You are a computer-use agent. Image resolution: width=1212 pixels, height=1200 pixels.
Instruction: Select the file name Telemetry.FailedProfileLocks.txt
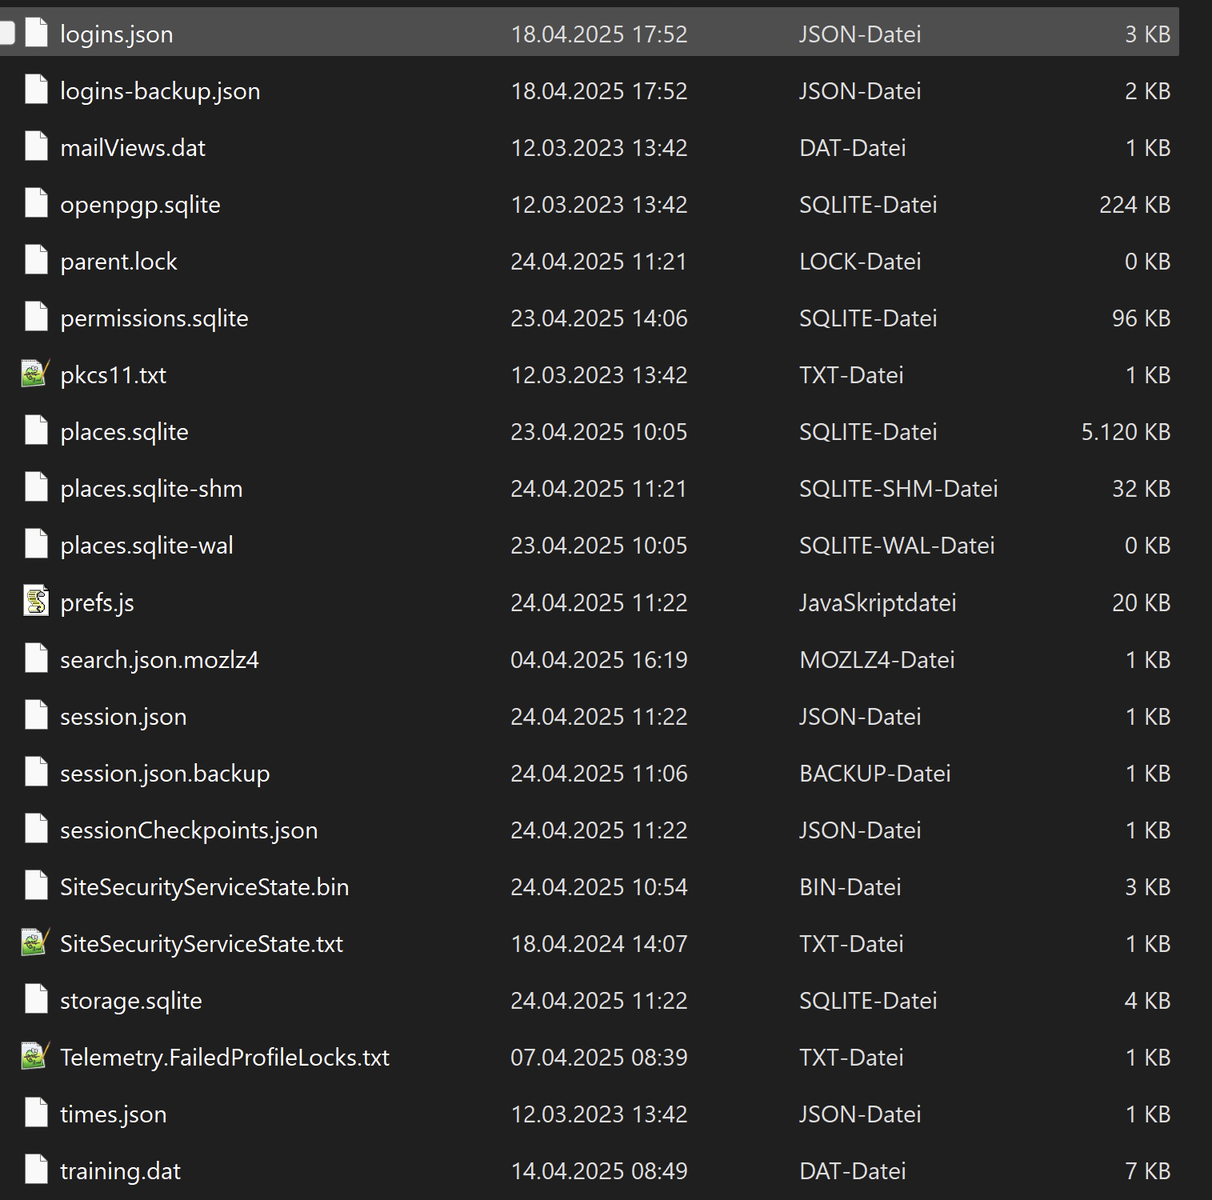tap(225, 1058)
